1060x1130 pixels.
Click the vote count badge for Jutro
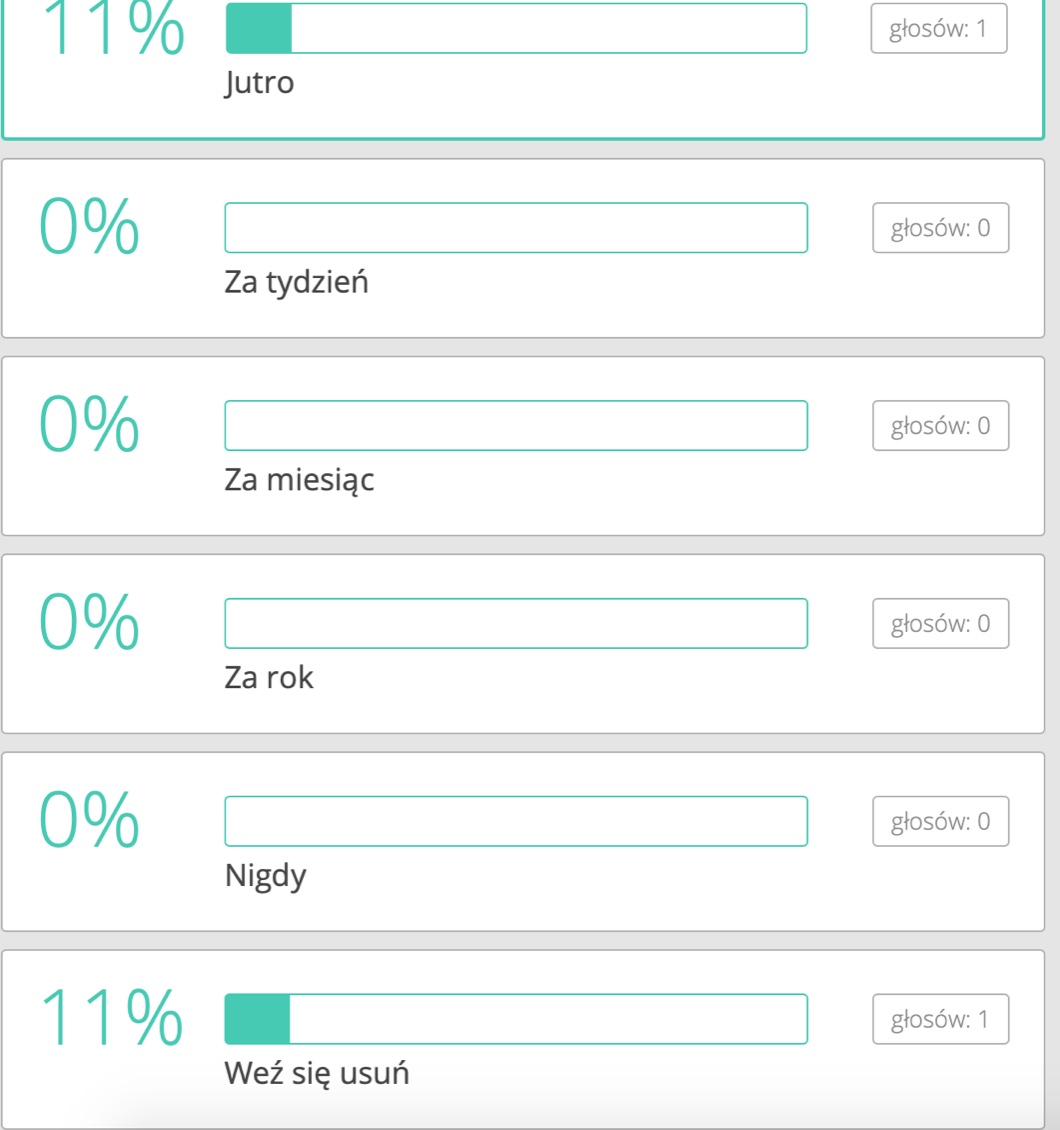(939, 28)
